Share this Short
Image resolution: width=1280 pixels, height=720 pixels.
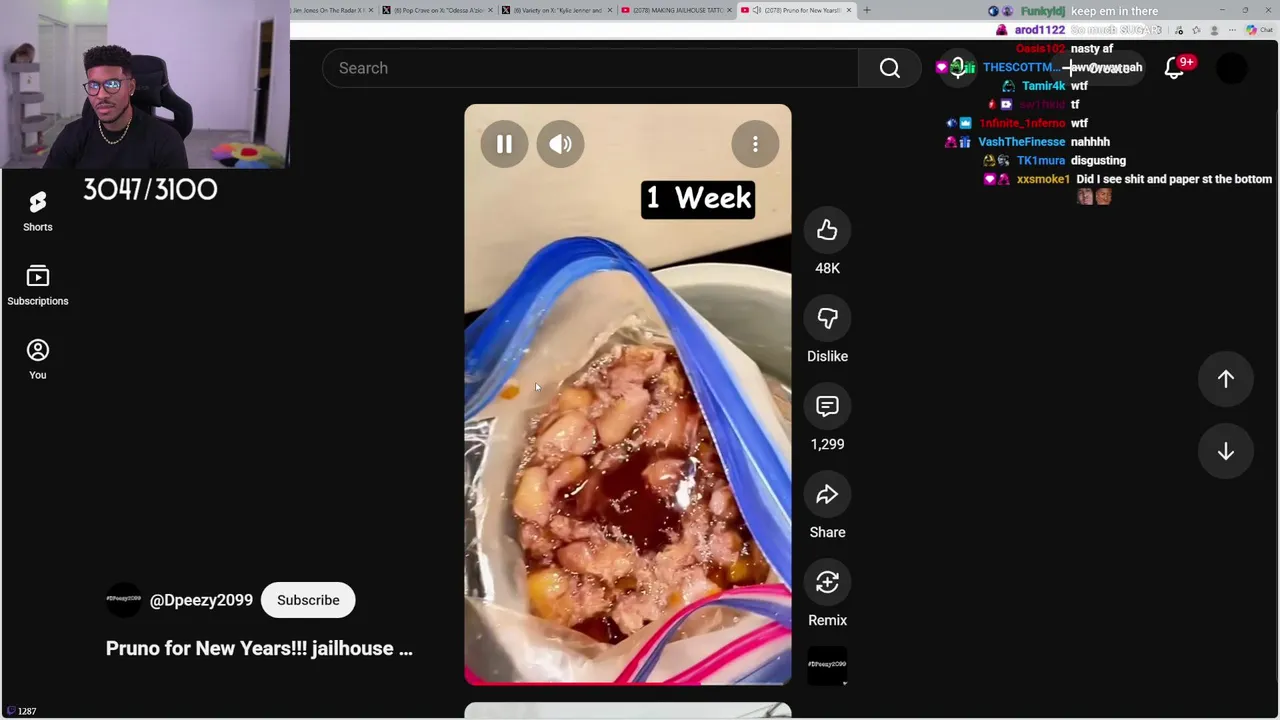827,495
